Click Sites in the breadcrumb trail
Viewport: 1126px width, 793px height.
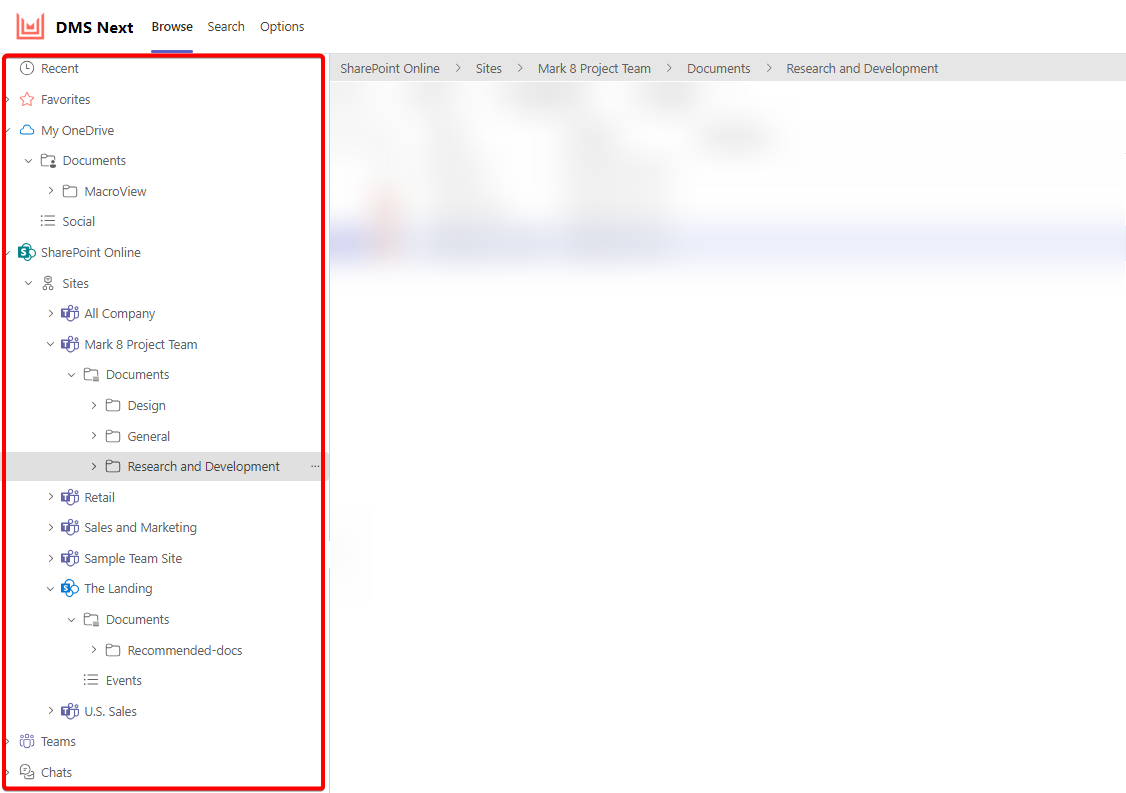(x=488, y=68)
